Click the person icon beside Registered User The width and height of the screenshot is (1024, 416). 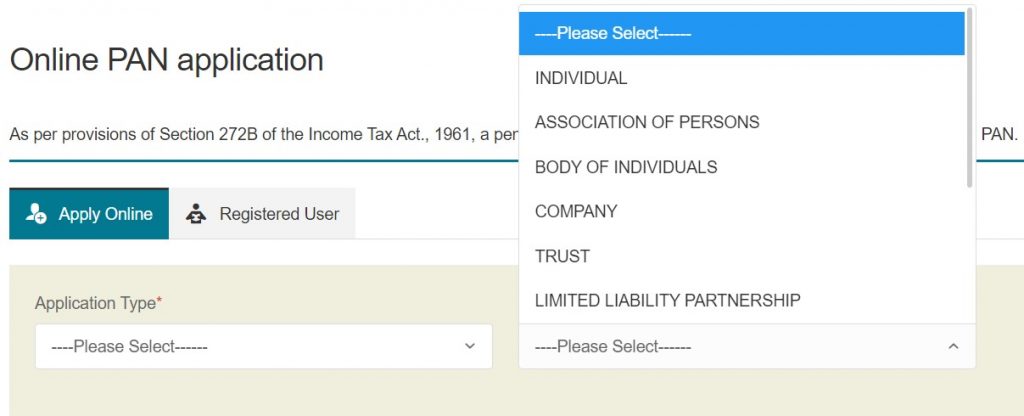195,214
